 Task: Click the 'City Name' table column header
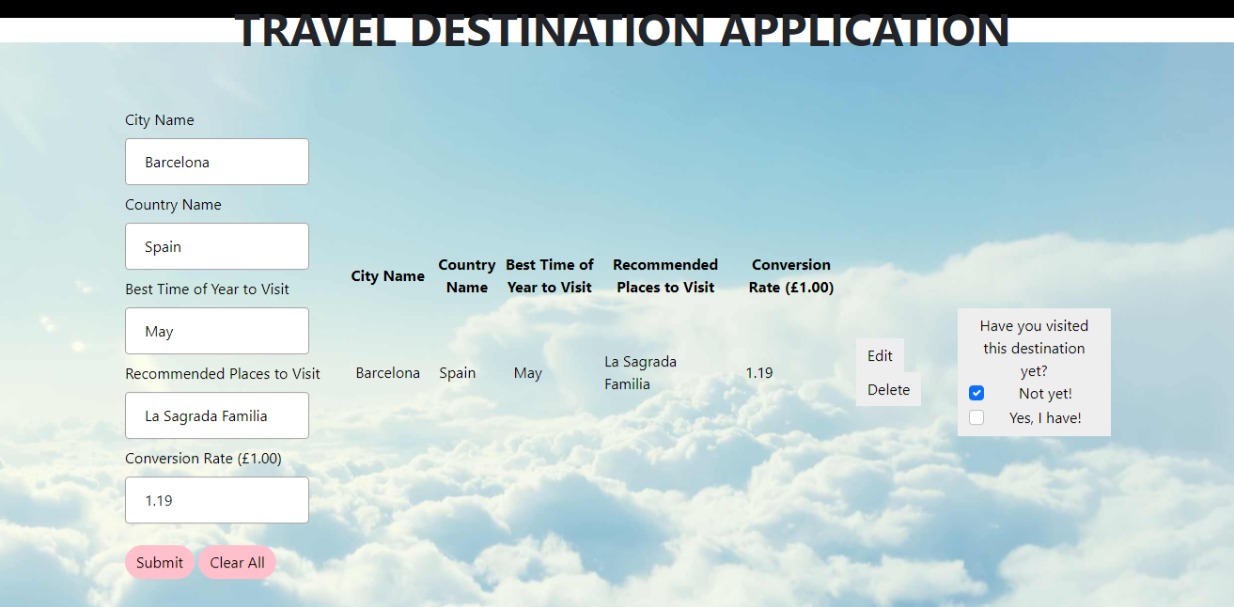(x=388, y=275)
